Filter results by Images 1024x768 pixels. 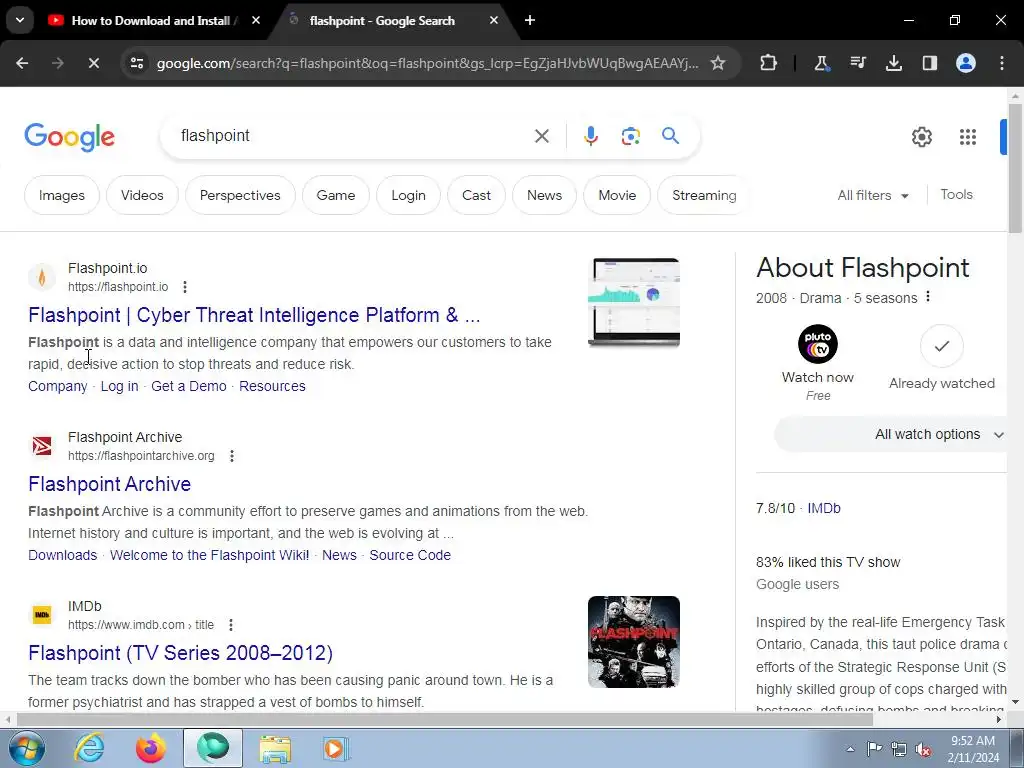(x=61, y=195)
